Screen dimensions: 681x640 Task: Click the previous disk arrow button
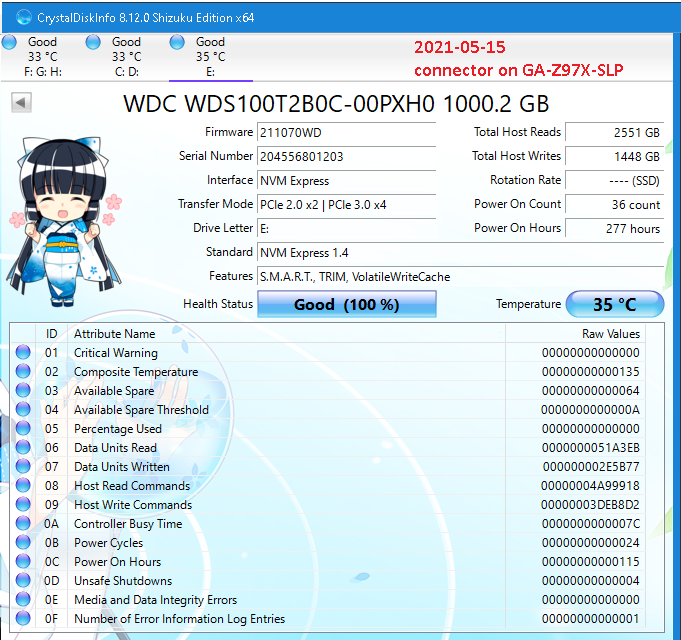click(x=21, y=103)
